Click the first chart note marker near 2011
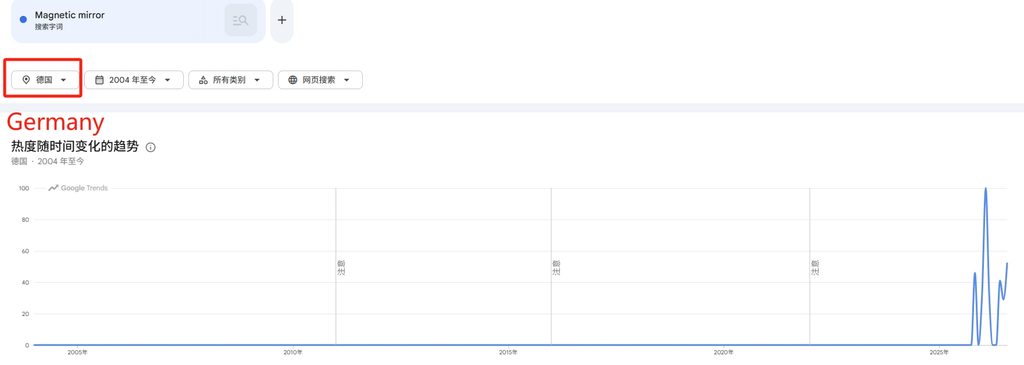 (x=341, y=268)
